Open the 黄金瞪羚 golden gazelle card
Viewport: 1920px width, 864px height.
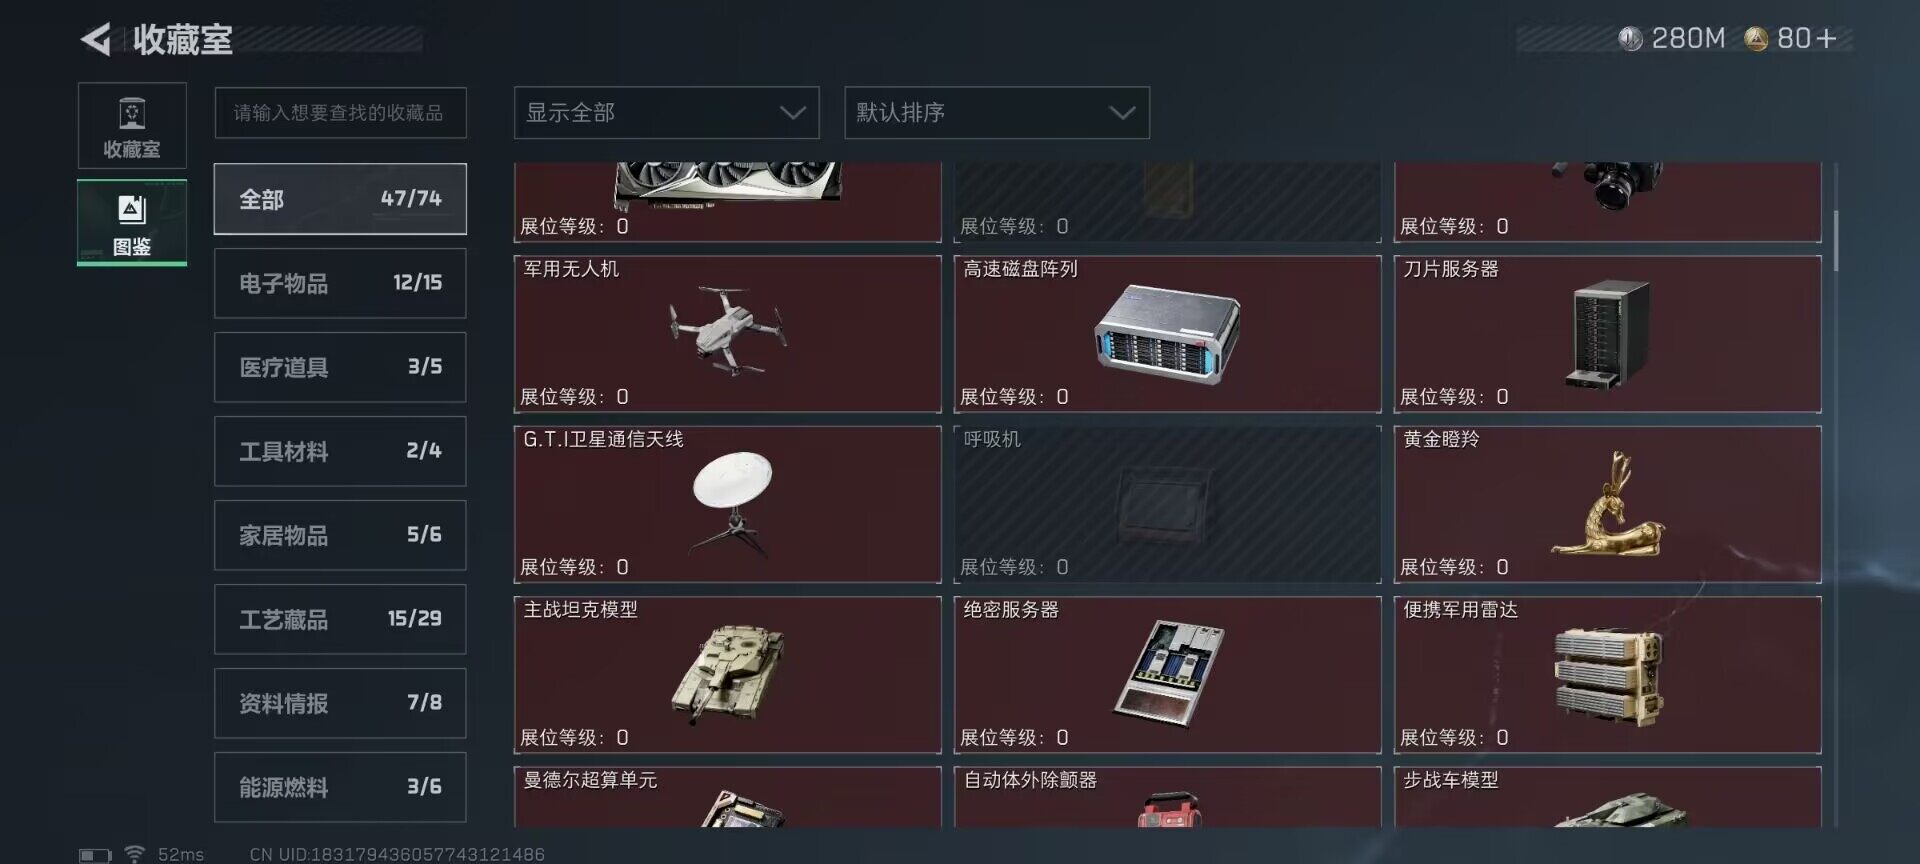(1608, 504)
